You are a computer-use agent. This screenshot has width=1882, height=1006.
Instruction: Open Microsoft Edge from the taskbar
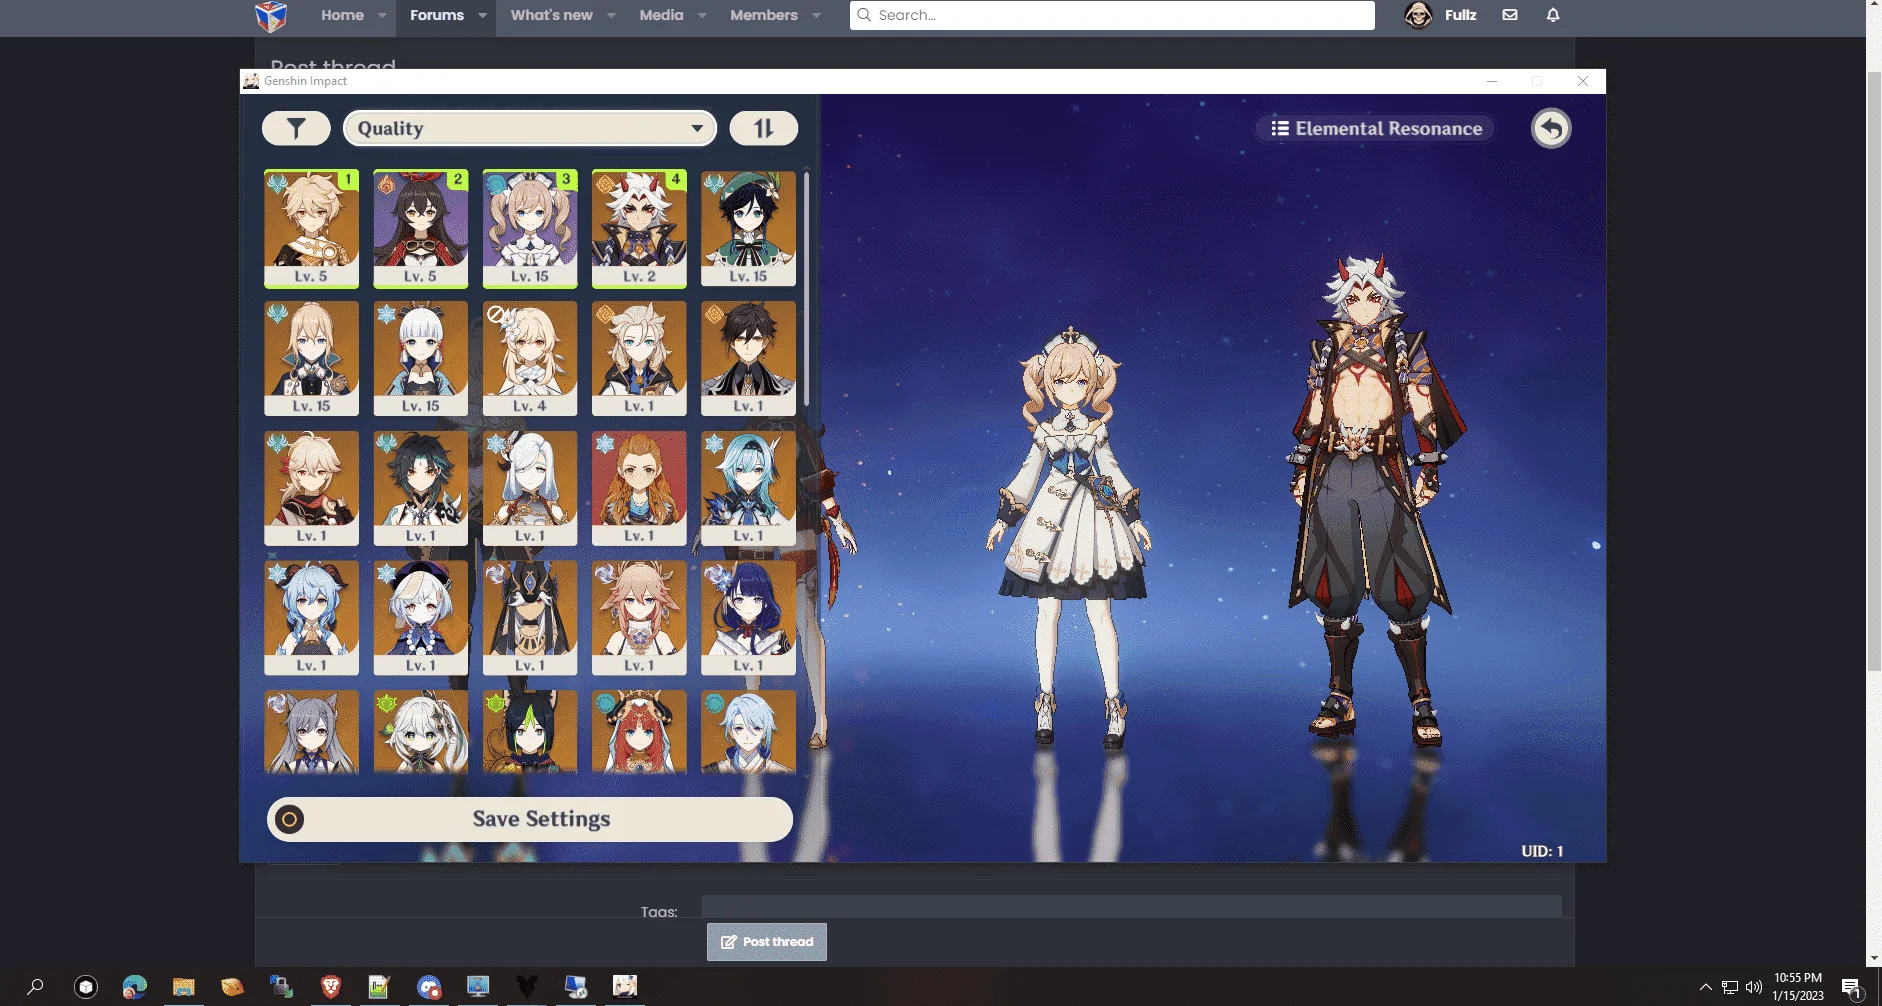coord(135,987)
